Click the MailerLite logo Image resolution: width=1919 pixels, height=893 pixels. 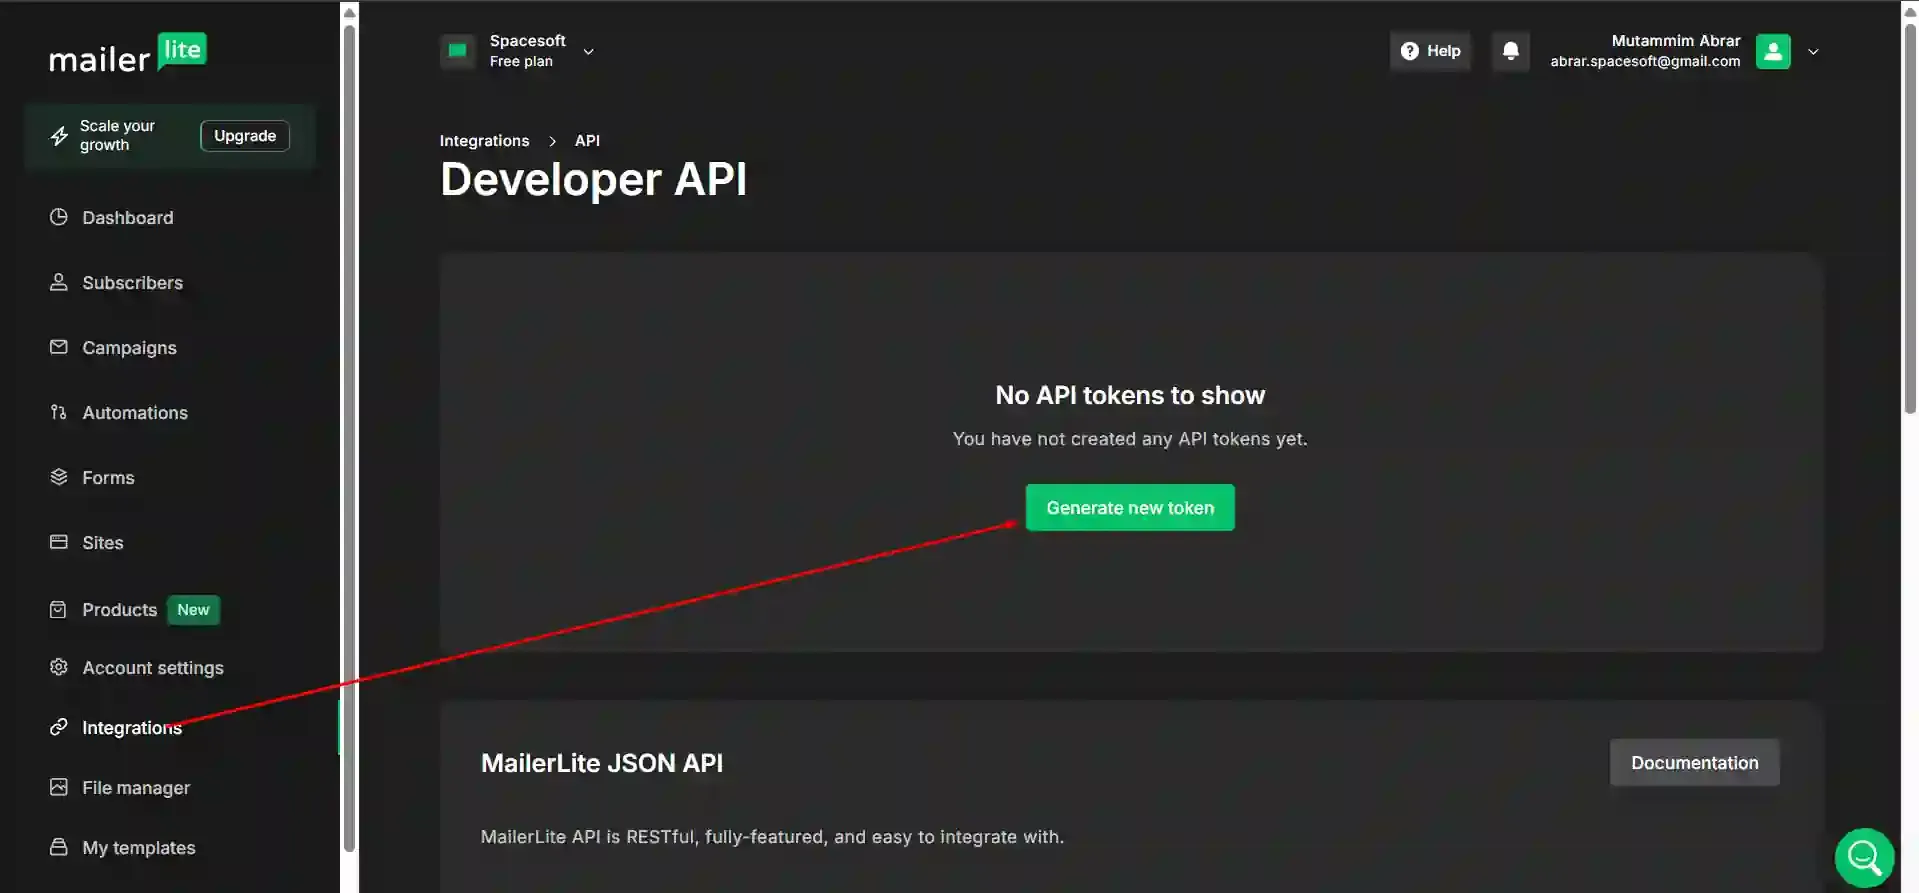[128, 54]
